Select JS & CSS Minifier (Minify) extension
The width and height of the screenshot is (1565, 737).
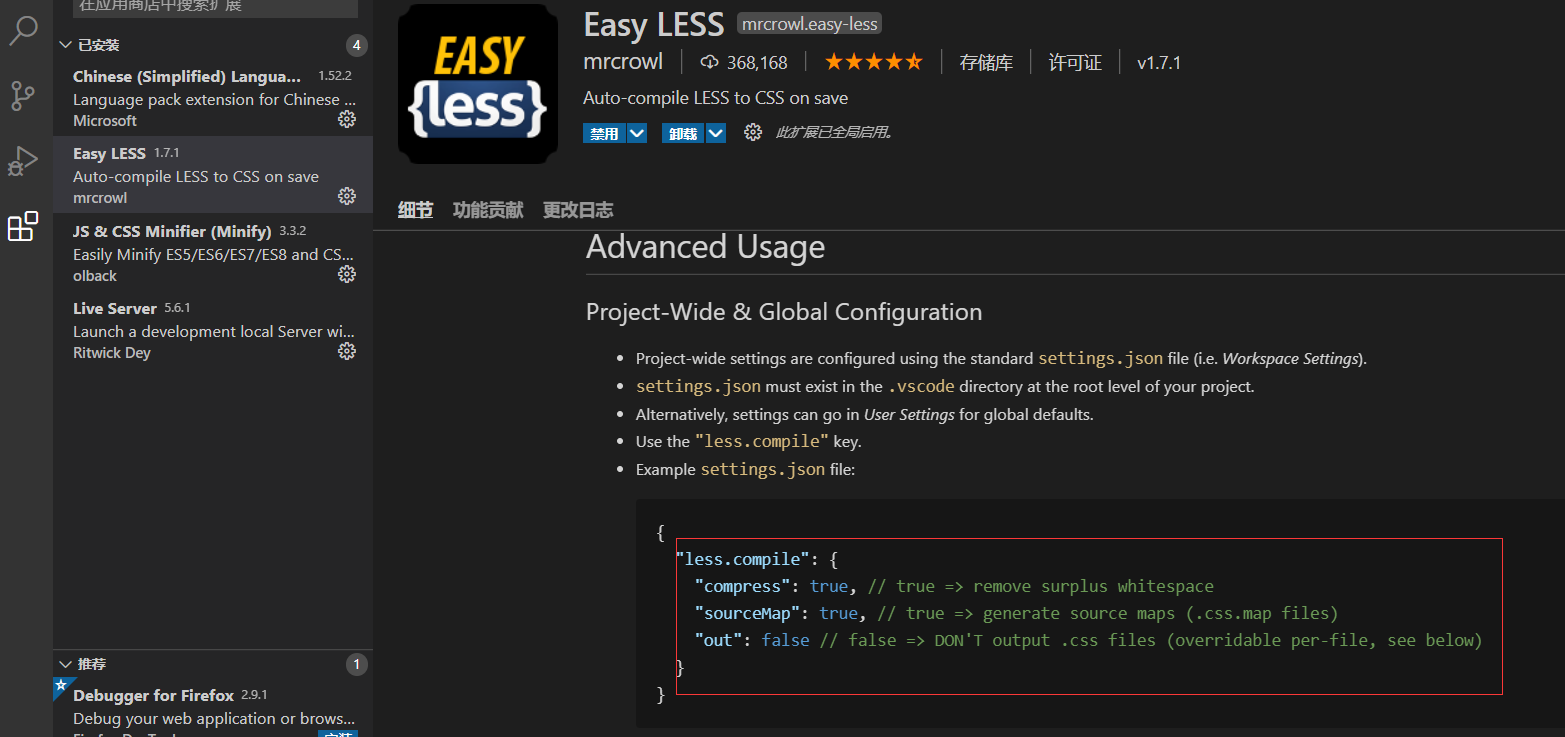click(213, 253)
